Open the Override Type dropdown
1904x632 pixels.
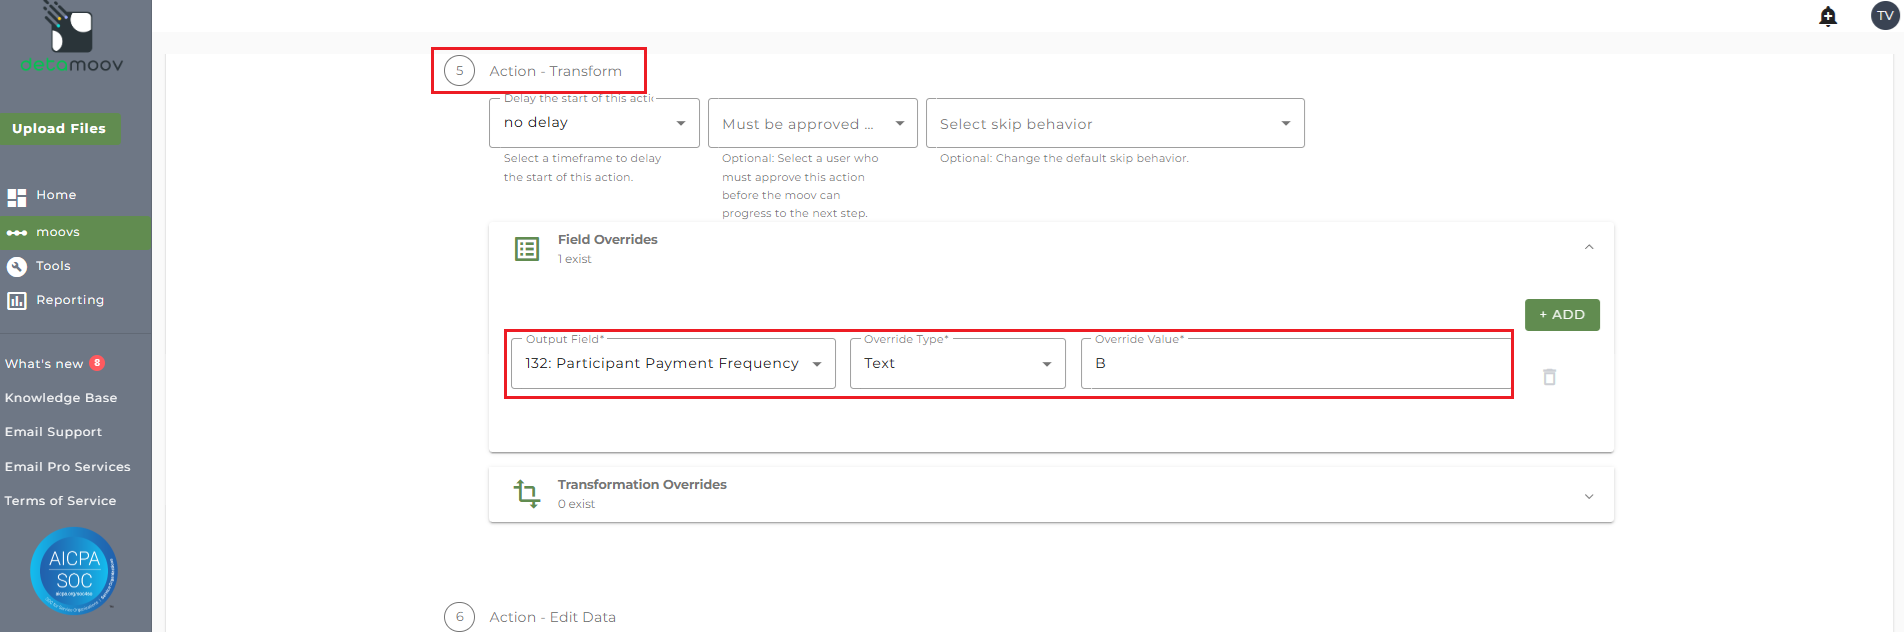[x=957, y=363]
